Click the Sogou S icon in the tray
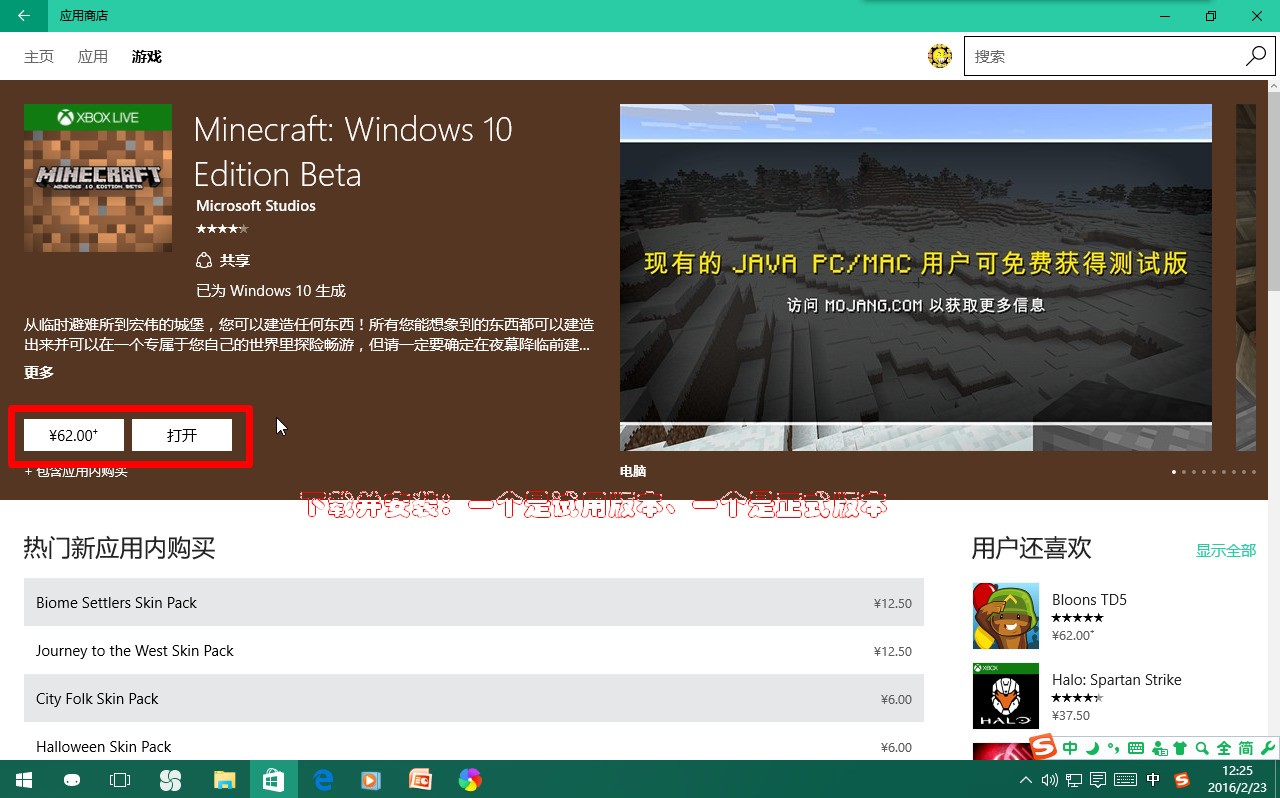The image size is (1280, 798). point(1182,779)
